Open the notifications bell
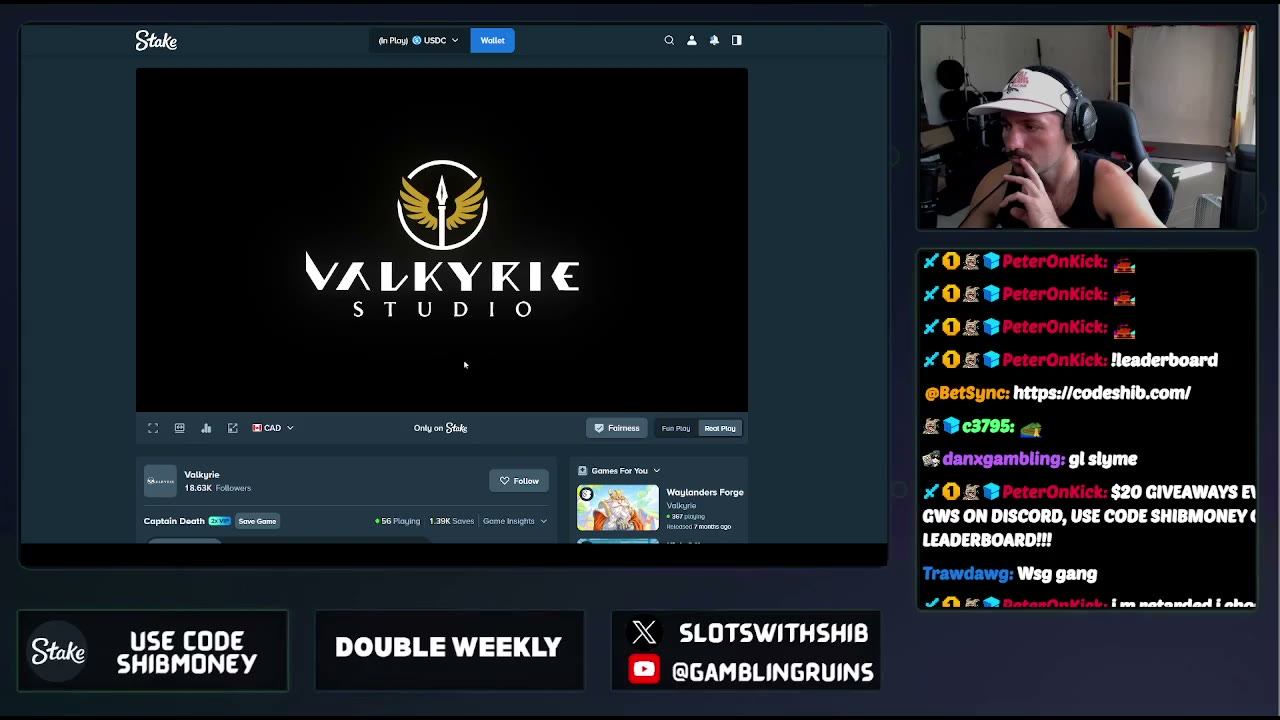 [714, 40]
